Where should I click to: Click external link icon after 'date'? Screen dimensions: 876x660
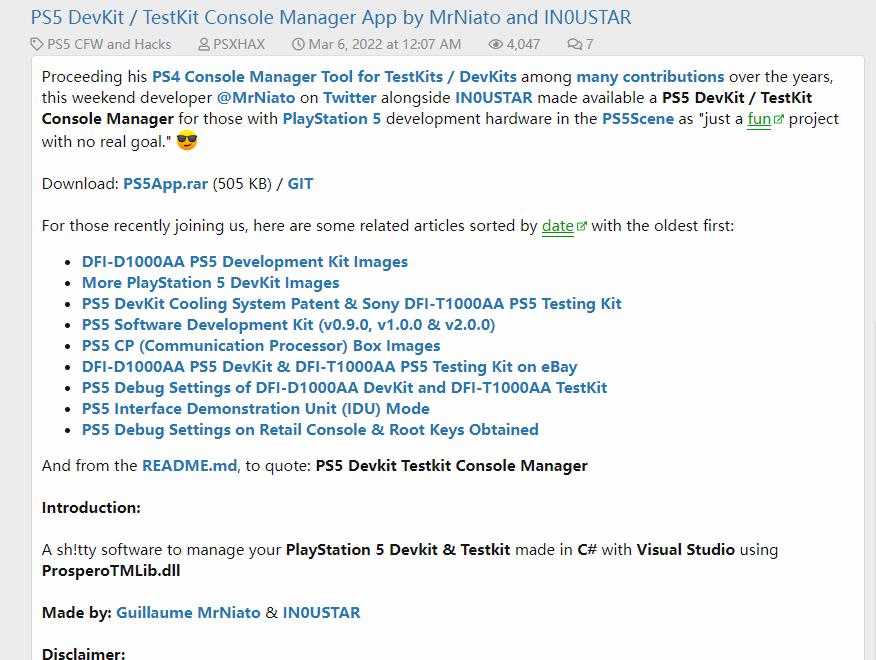coord(581,227)
